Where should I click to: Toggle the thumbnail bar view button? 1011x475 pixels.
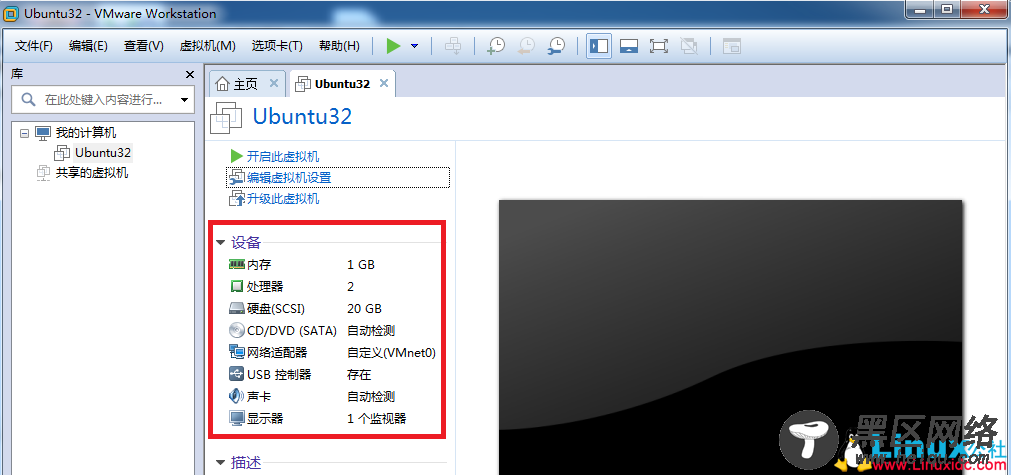[x=629, y=46]
